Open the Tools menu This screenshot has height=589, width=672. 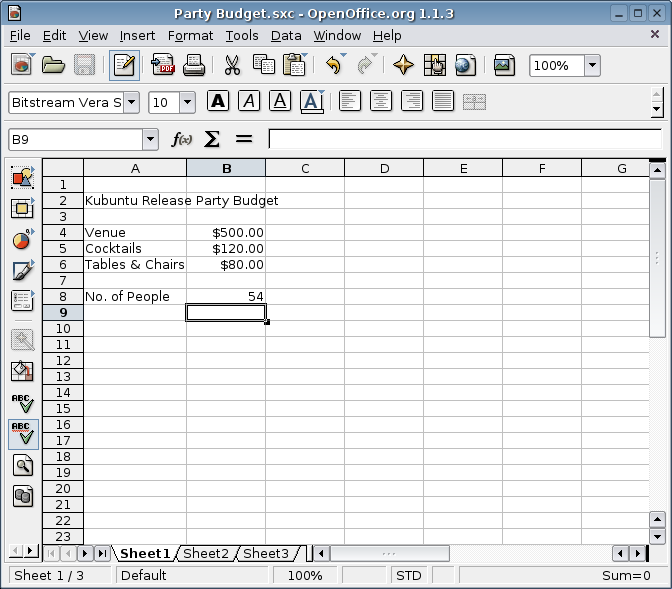(242, 36)
